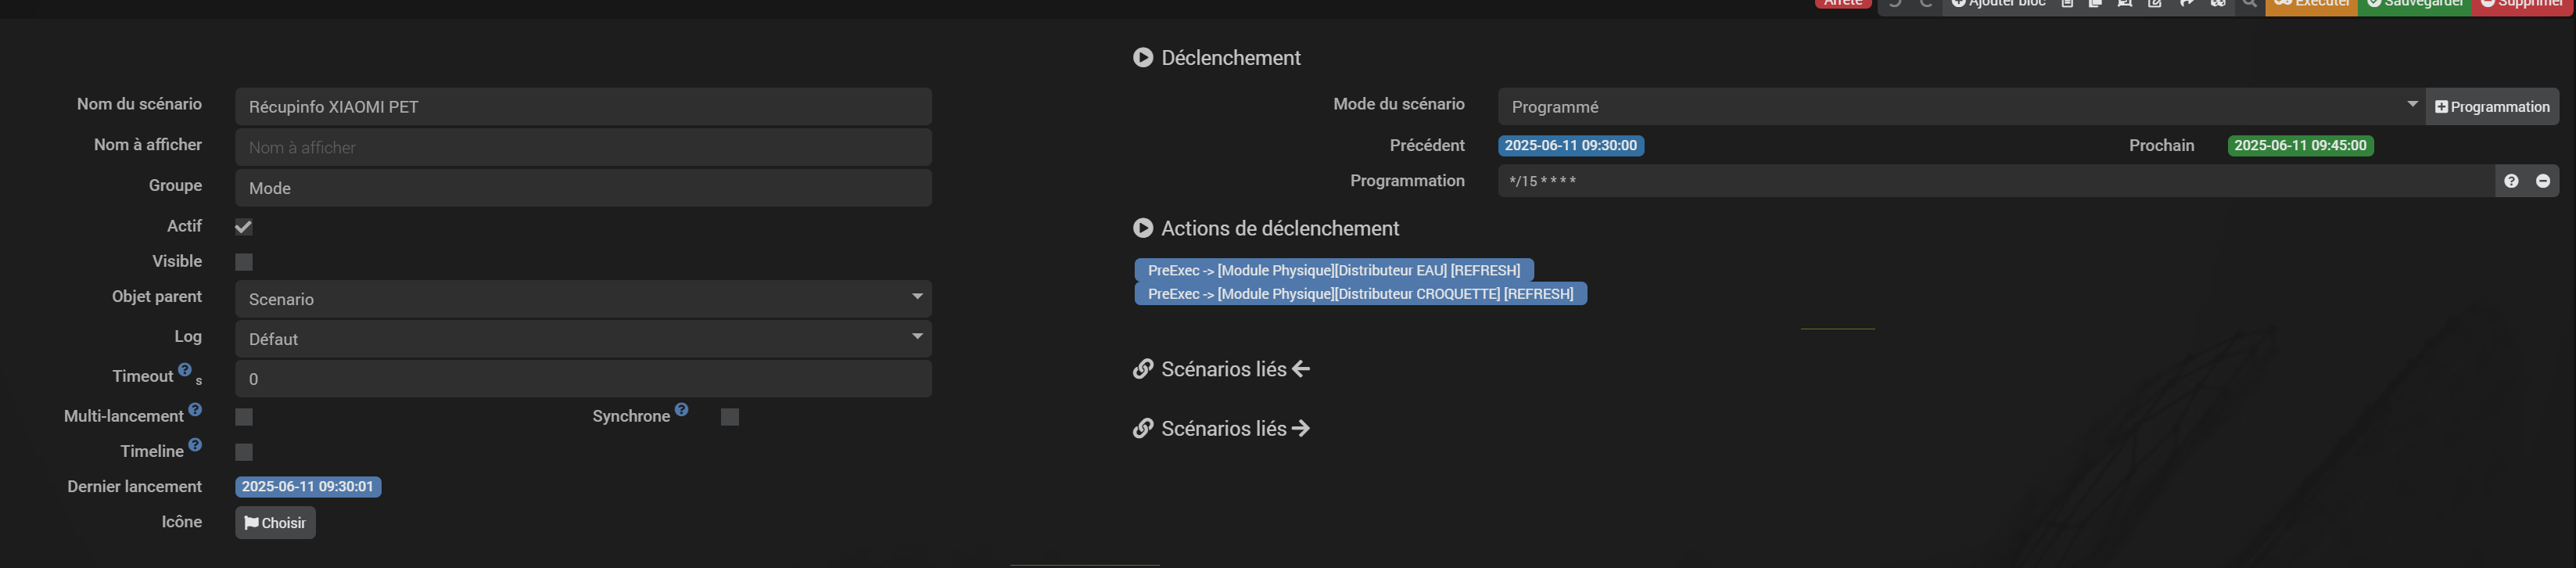Uncheck the Actif checkbox

click(x=244, y=227)
